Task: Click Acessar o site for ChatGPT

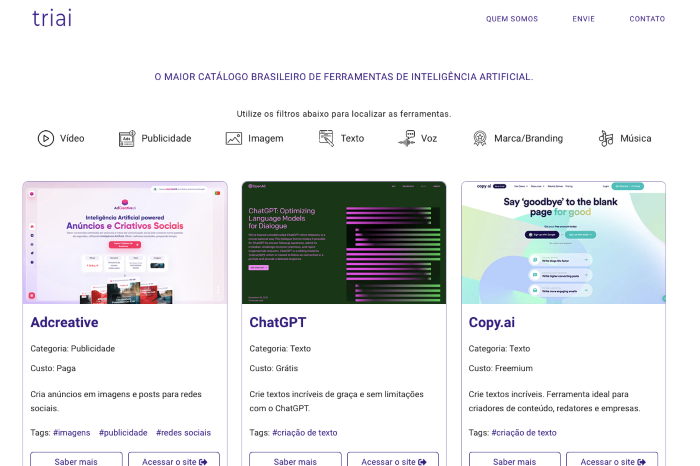Action: tap(393, 460)
